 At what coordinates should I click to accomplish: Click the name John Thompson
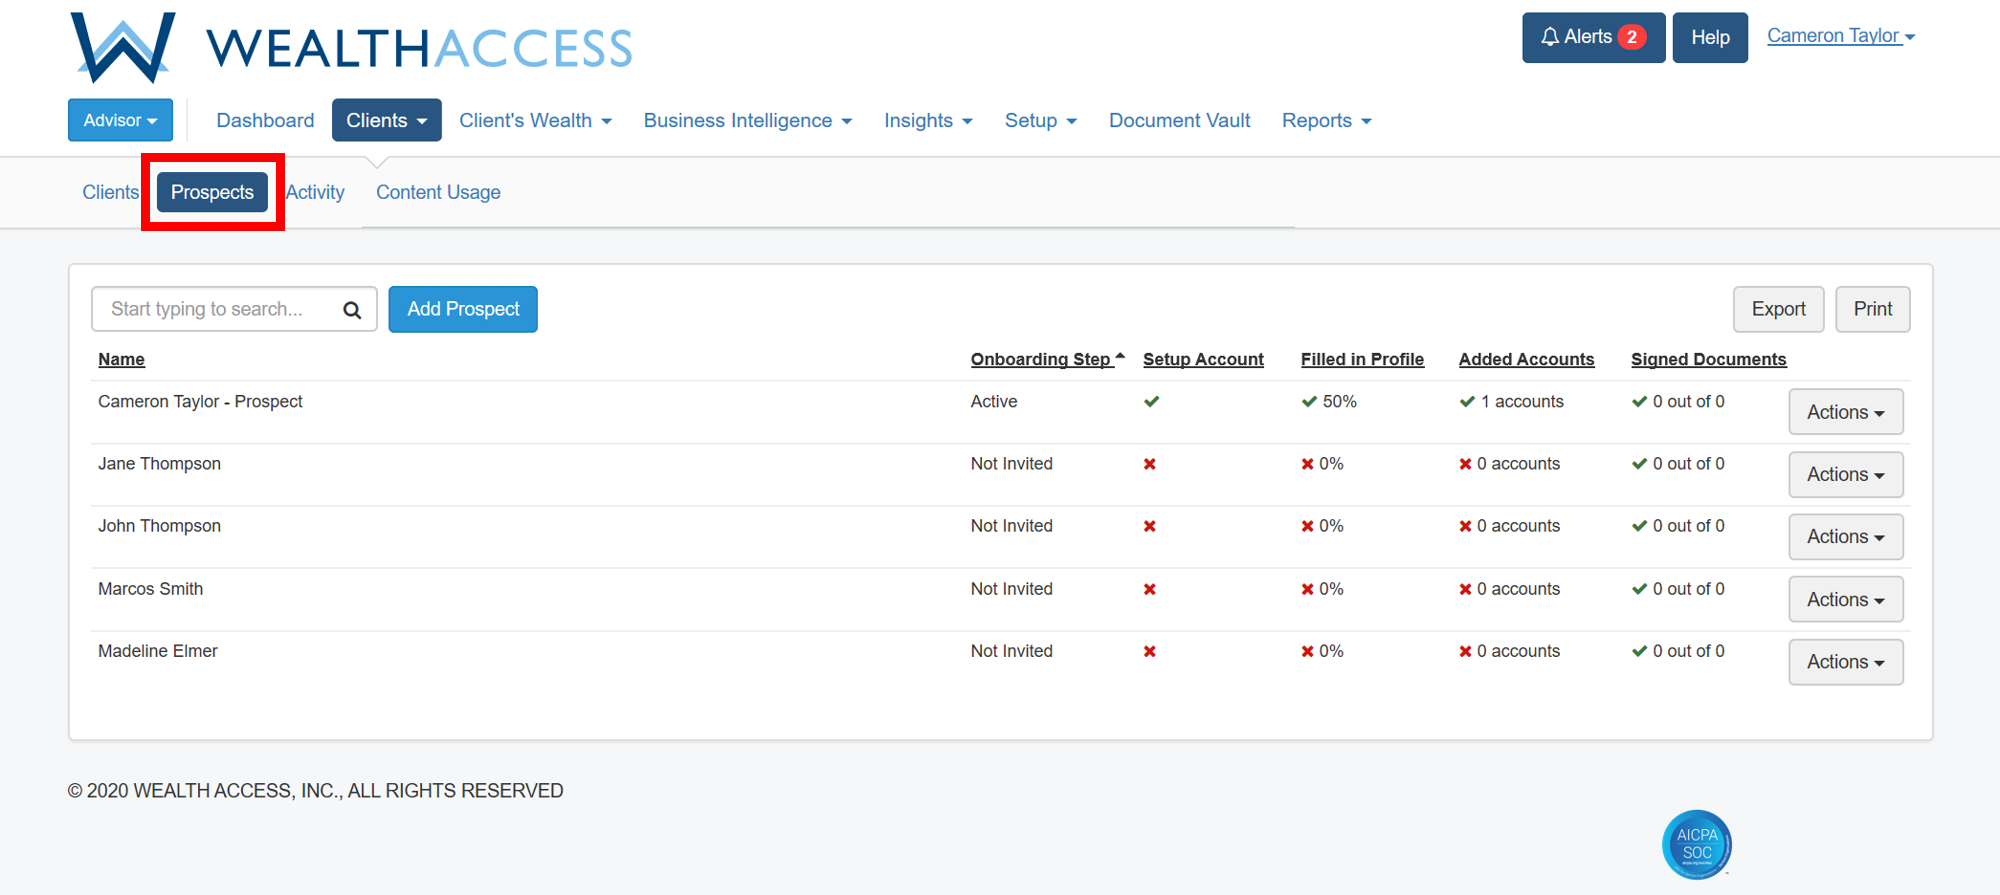159,526
